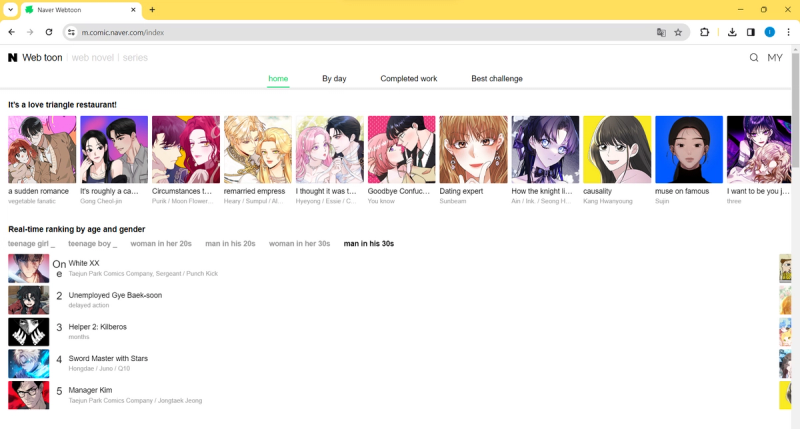
Task: Open site information icon in address bar
Action: tap(71, 32)
